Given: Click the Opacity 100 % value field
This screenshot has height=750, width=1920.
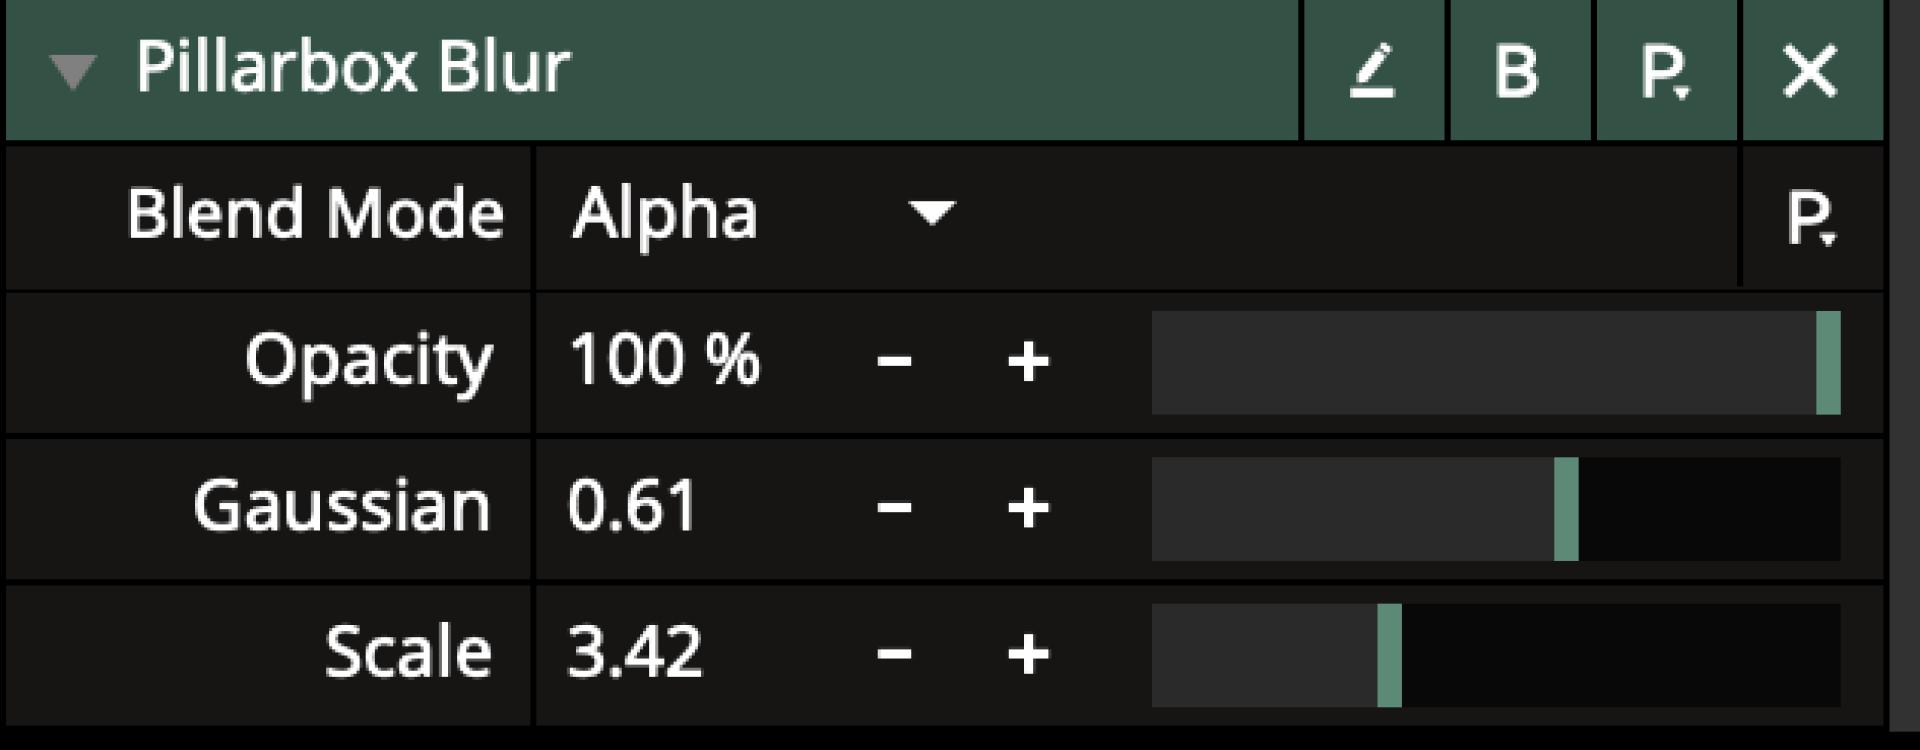Looking at the screenshot, I should [665, 360].
